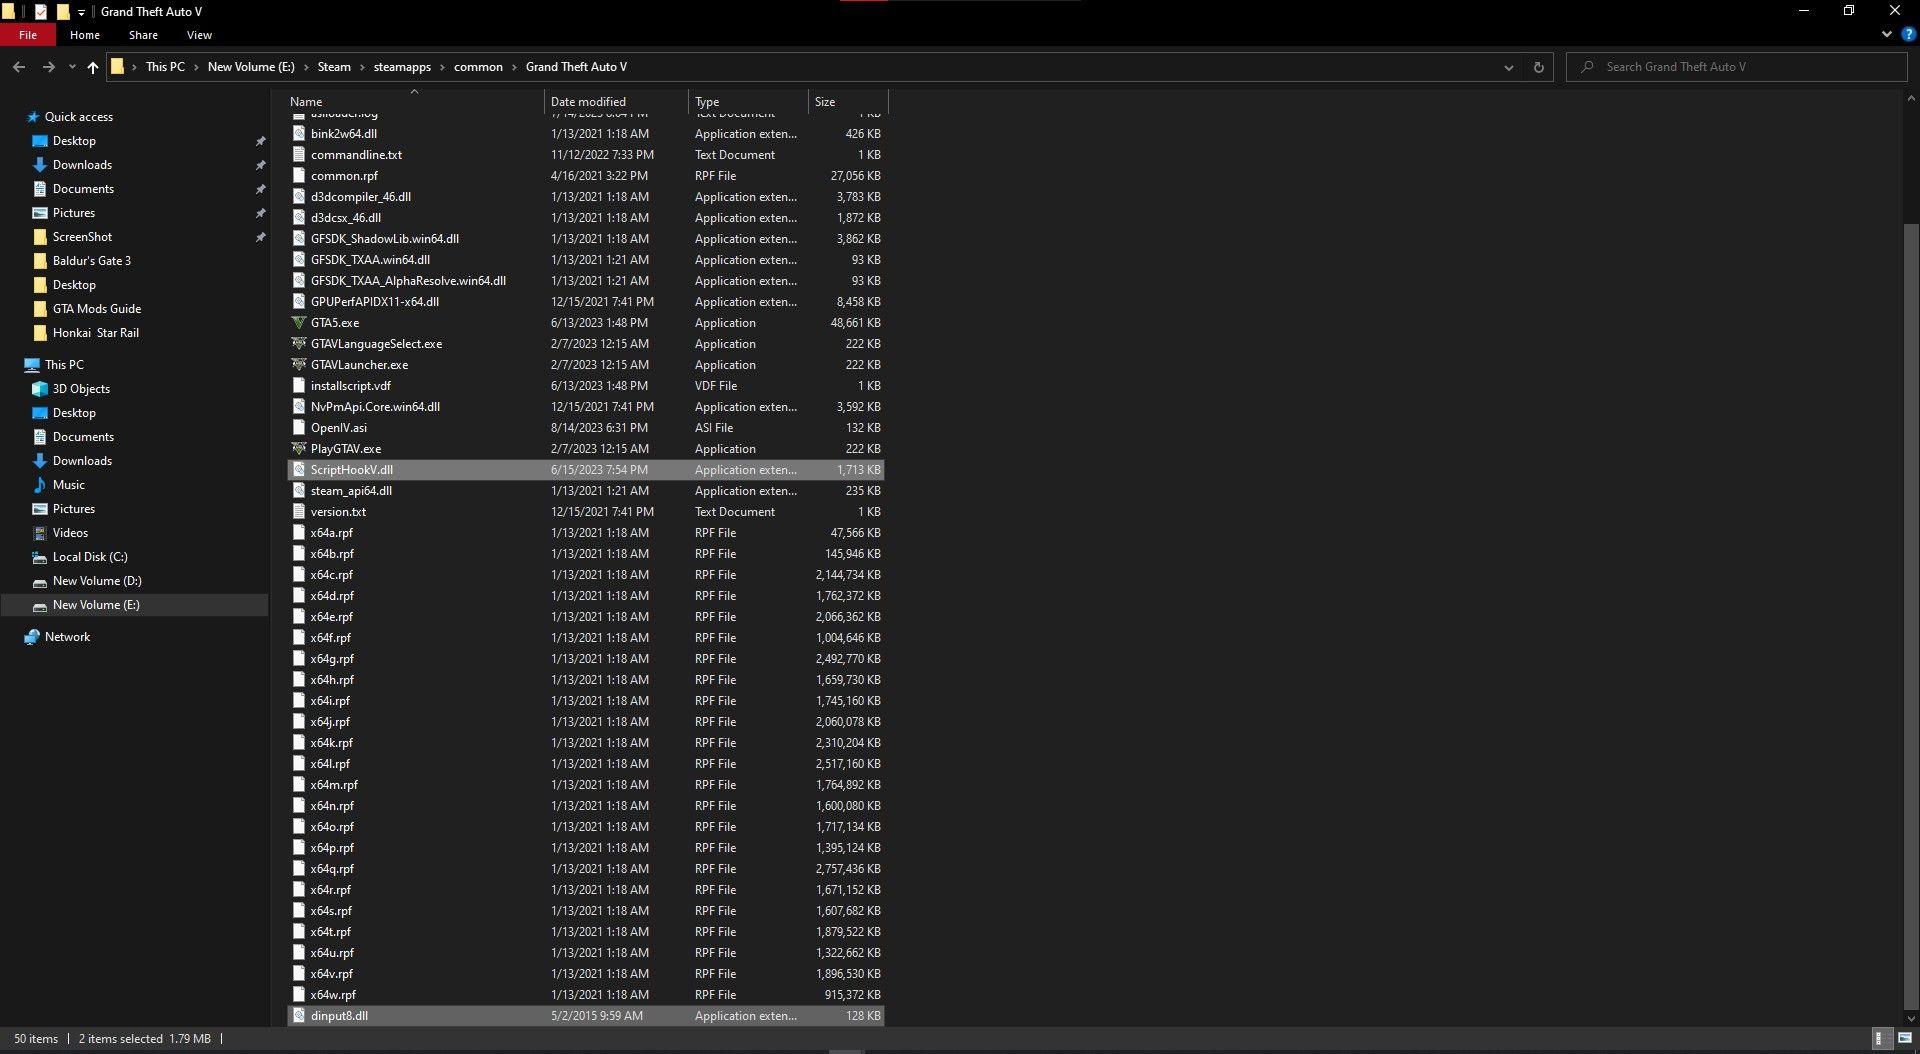The width and height of the screenshot is (1920, 1054).
Task: Open the Help question mark icon
Action: pos(1908,34)
